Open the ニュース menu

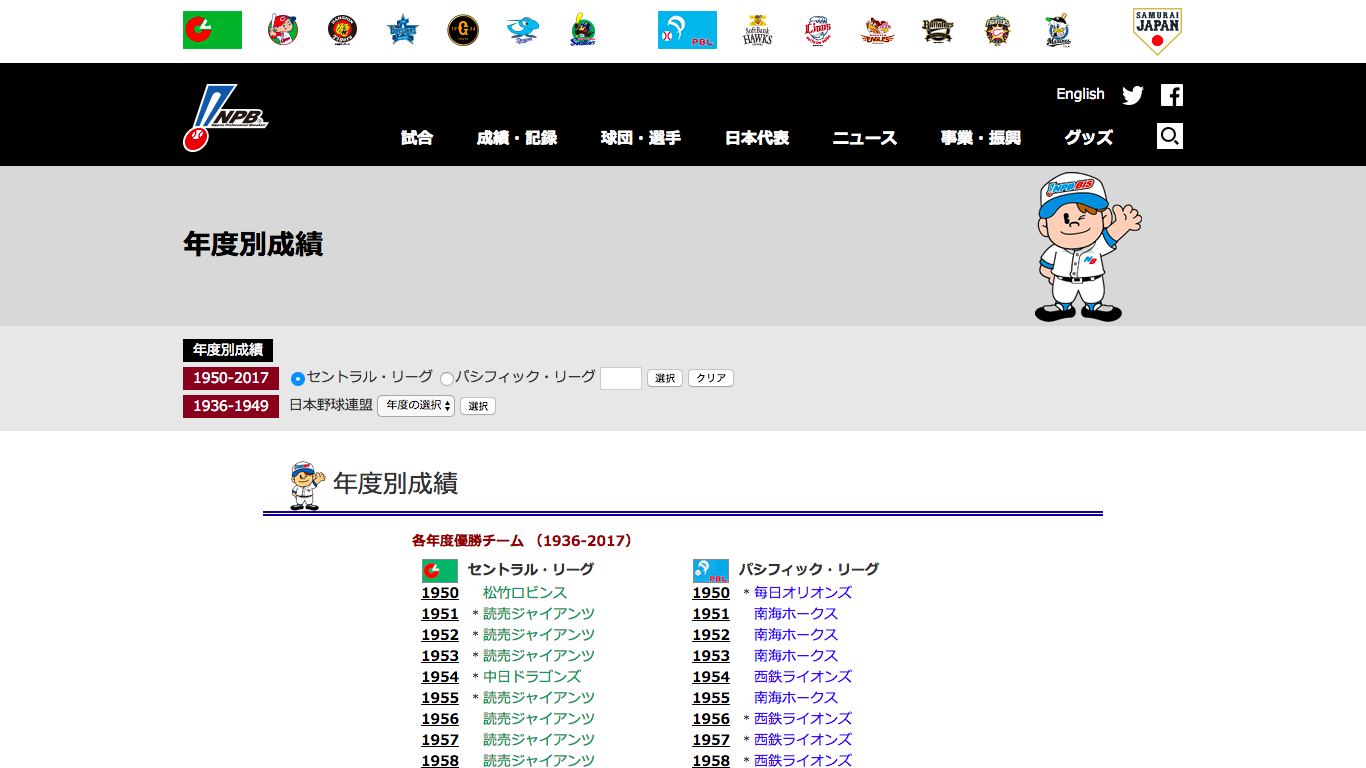(865, 138)
